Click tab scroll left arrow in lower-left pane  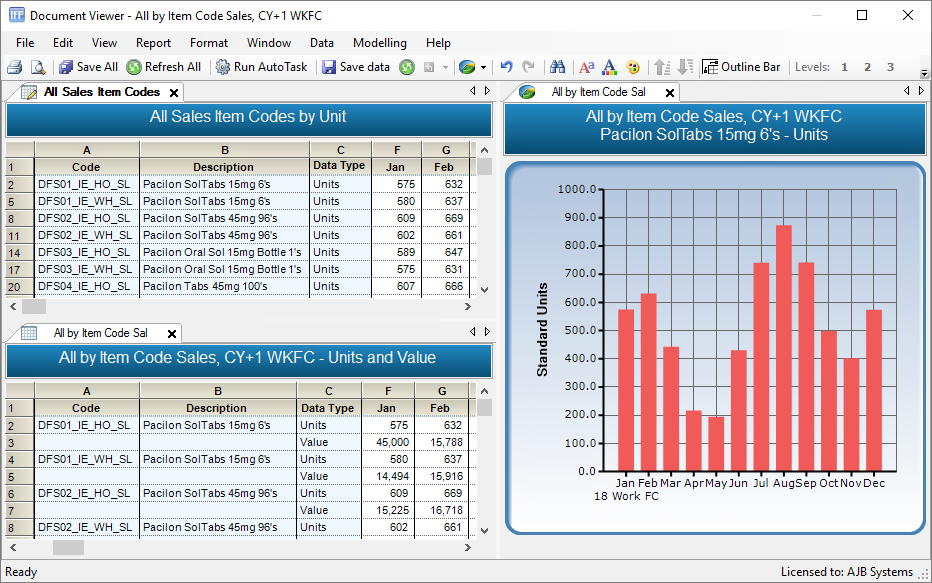coord(473,332)
